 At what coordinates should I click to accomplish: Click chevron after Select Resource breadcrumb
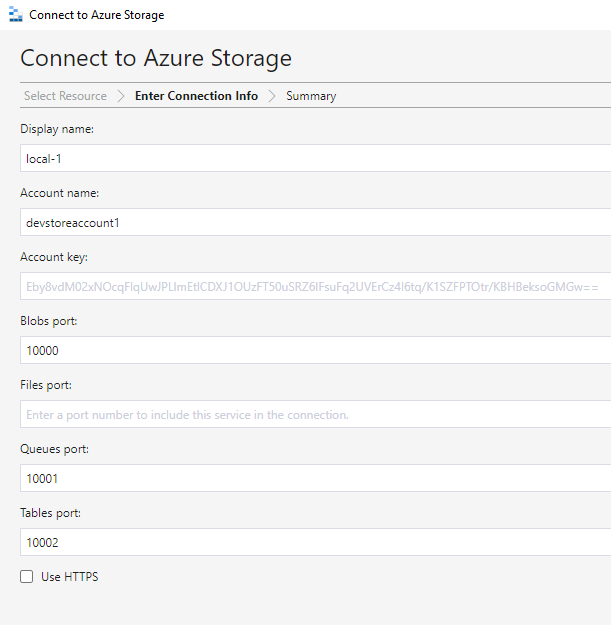pos(121,96)
